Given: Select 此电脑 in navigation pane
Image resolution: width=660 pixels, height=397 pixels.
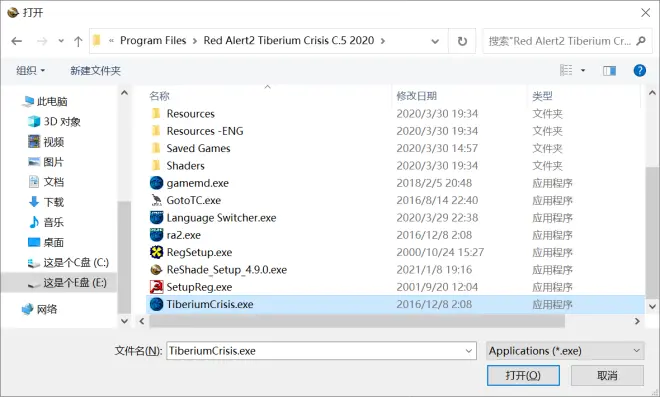Looking at the screenshot, I should pyautogui.click(x=45, y=101).
